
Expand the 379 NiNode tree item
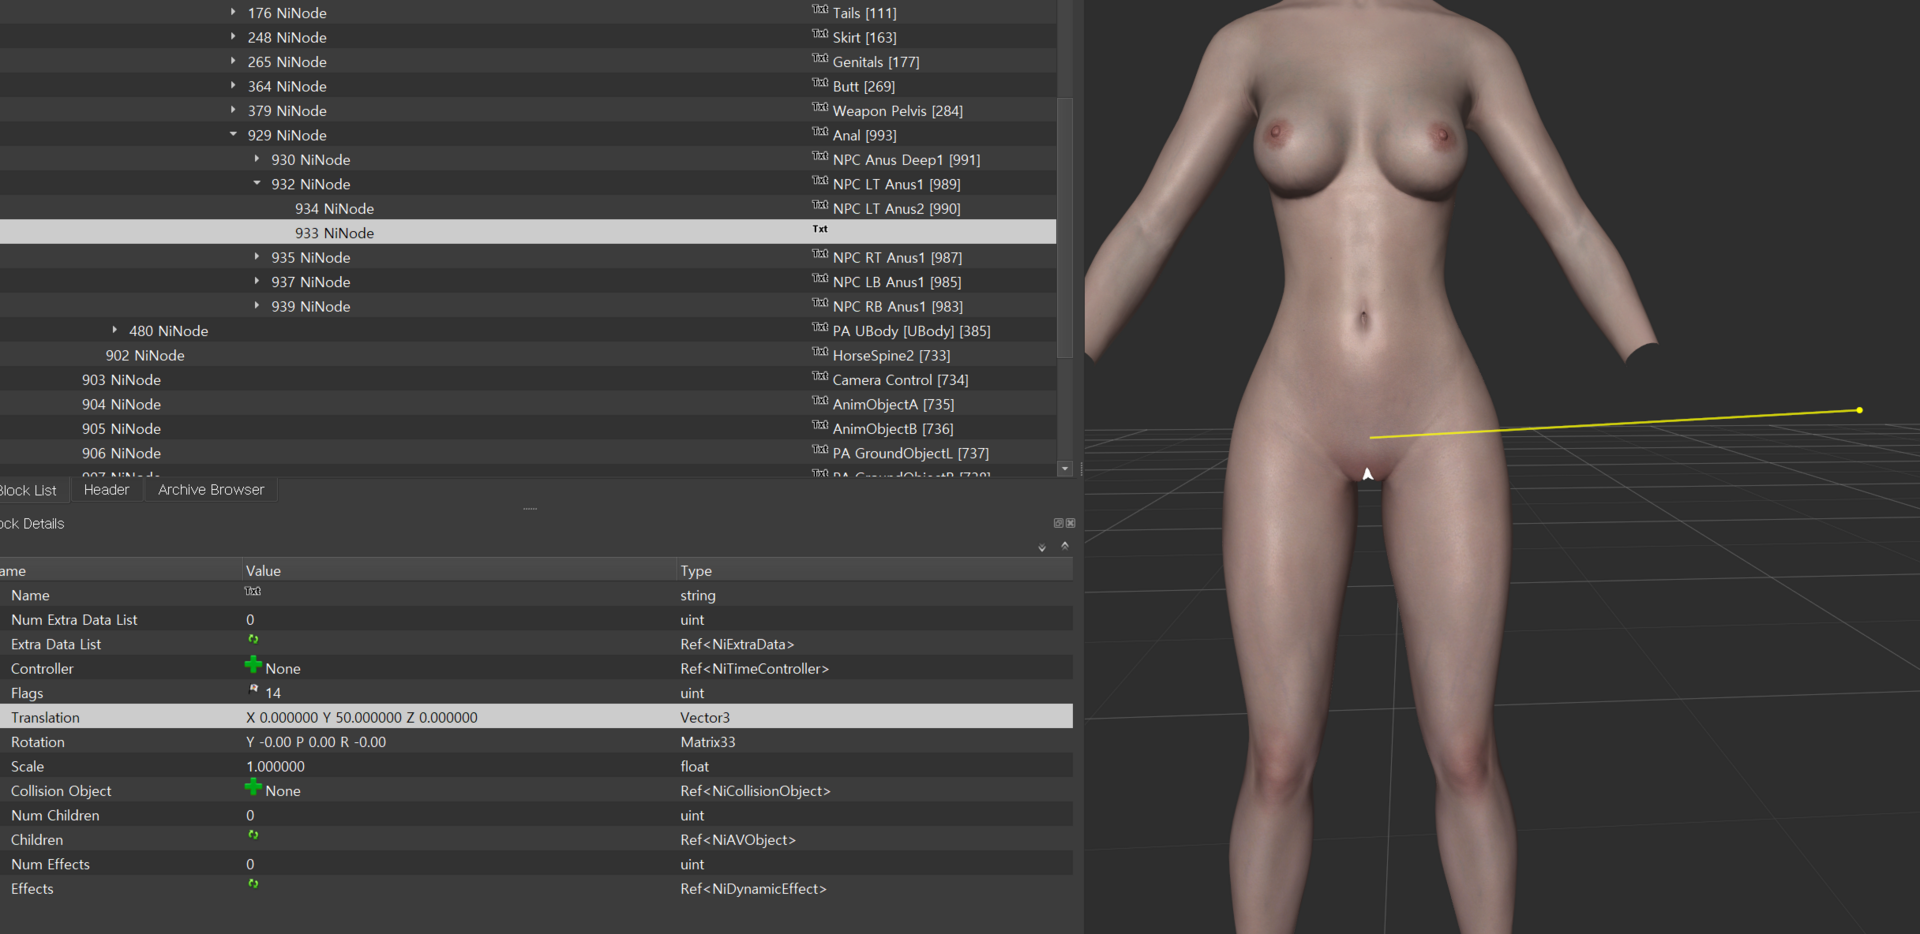233,110
